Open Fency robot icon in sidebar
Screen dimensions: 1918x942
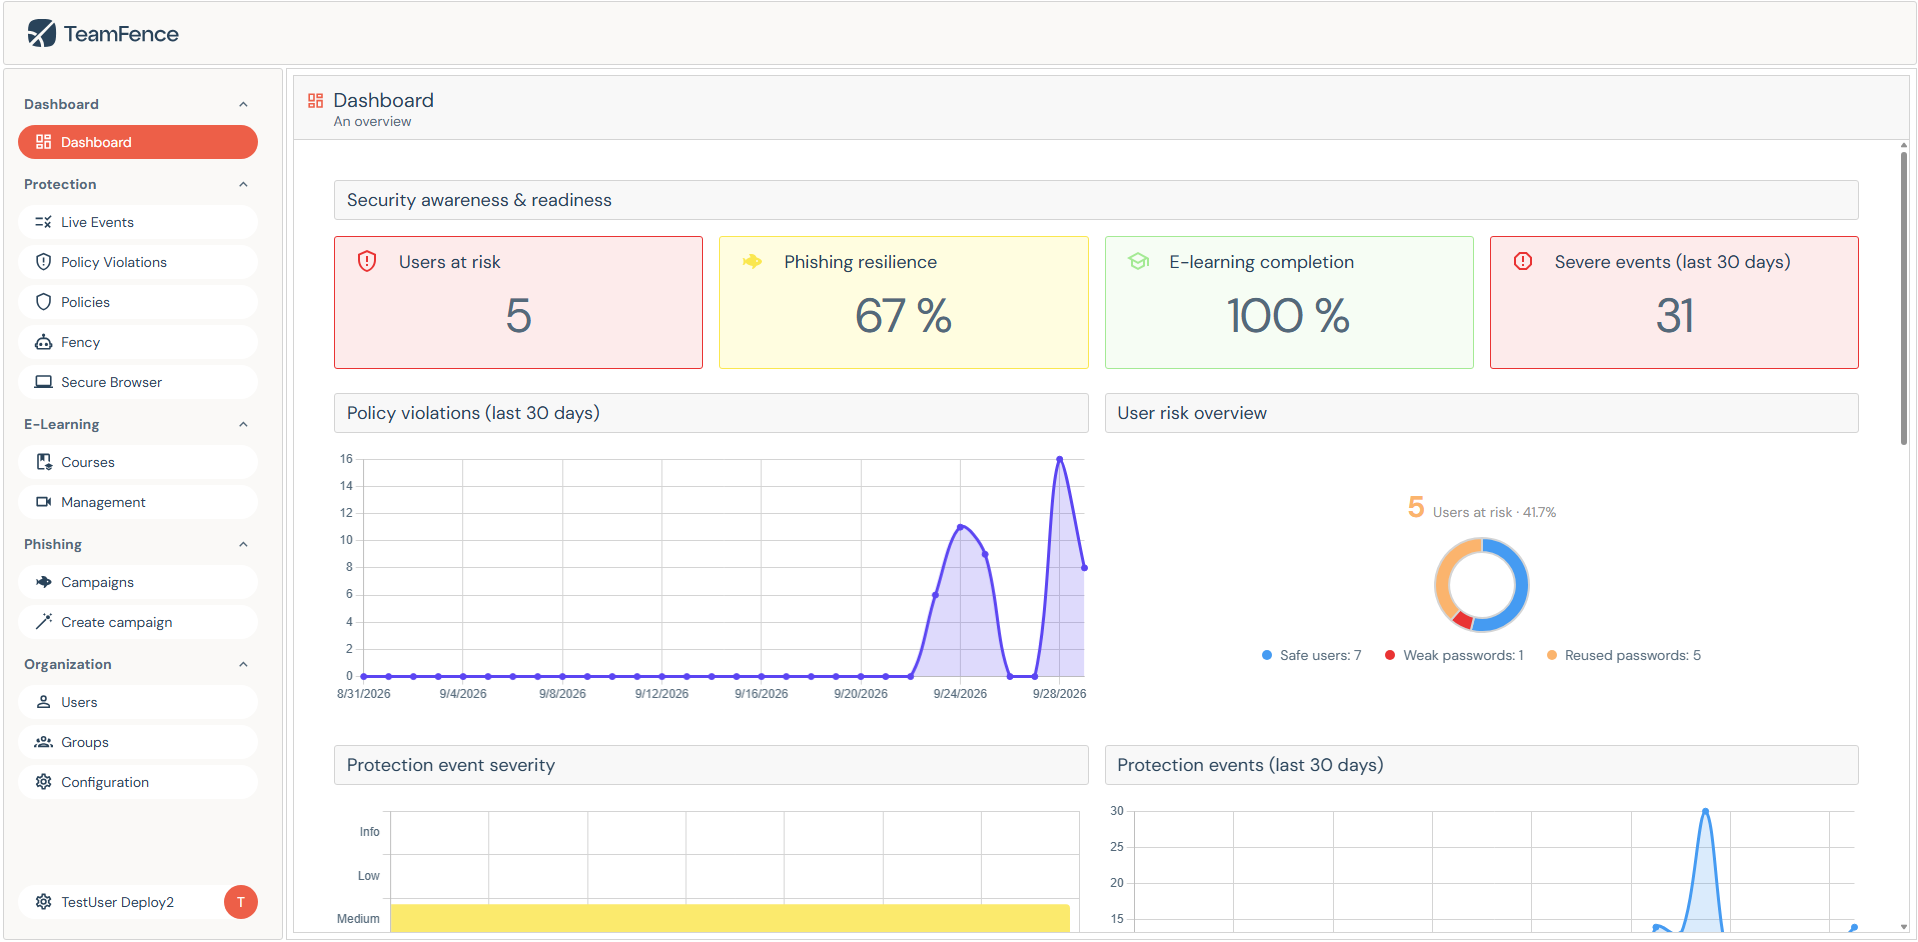coord(43,342)
